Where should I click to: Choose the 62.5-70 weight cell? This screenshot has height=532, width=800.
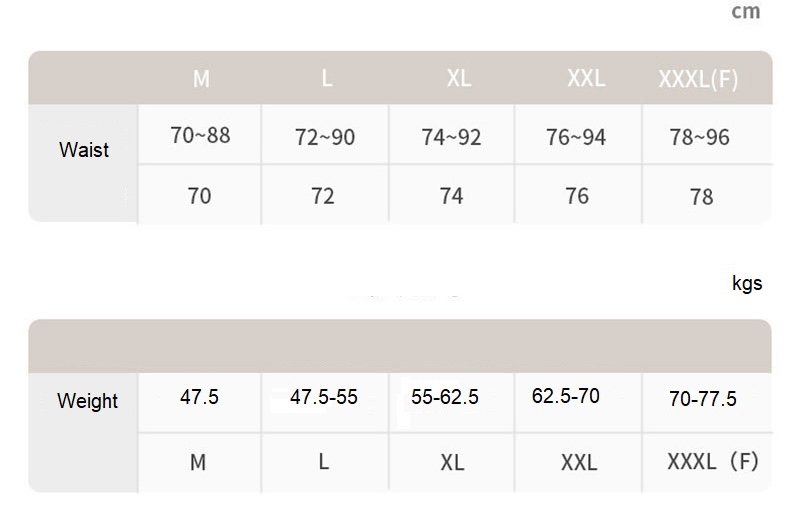point(566,396)
